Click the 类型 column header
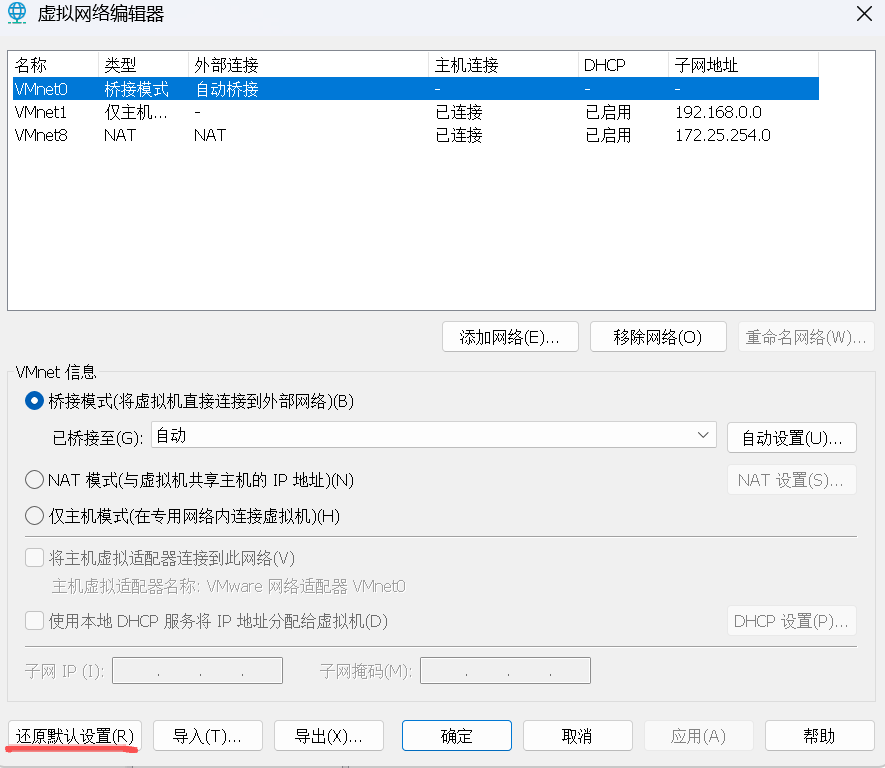The image size is (885, 768). pyautogui.click(x=143, y=65)
